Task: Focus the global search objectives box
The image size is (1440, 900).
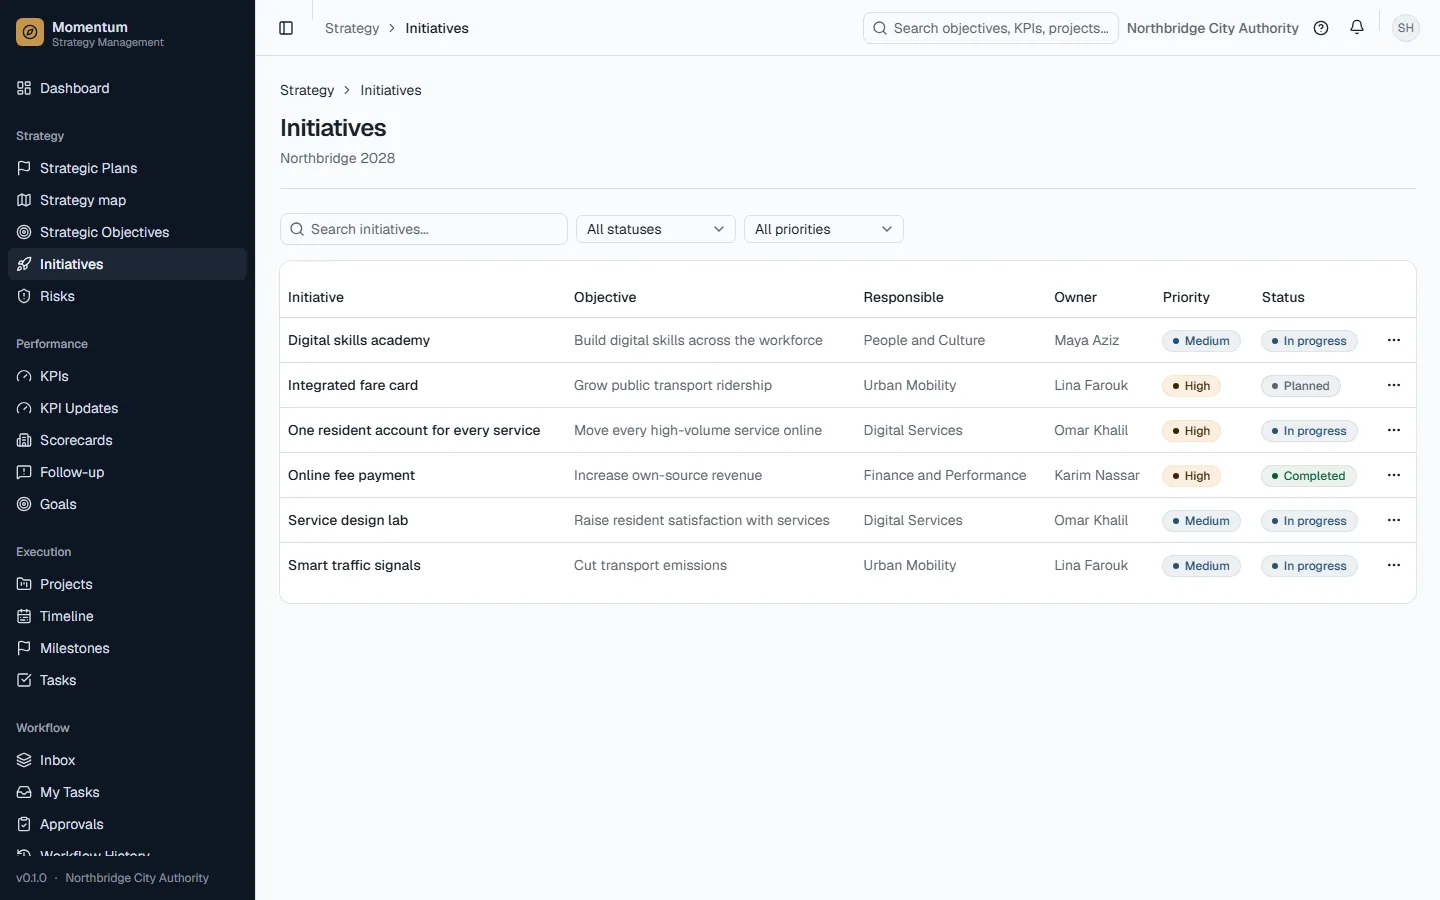Action: pyautogui.click(x=991, y=28)
